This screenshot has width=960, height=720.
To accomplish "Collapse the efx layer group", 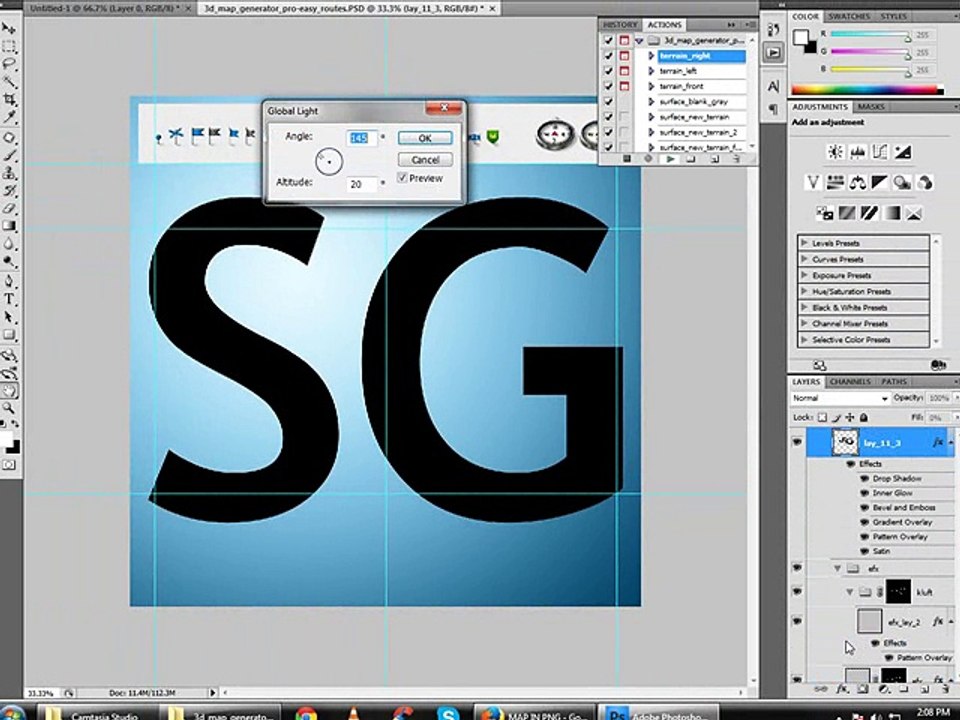I will pyautogui.click(x=837, y=568).
